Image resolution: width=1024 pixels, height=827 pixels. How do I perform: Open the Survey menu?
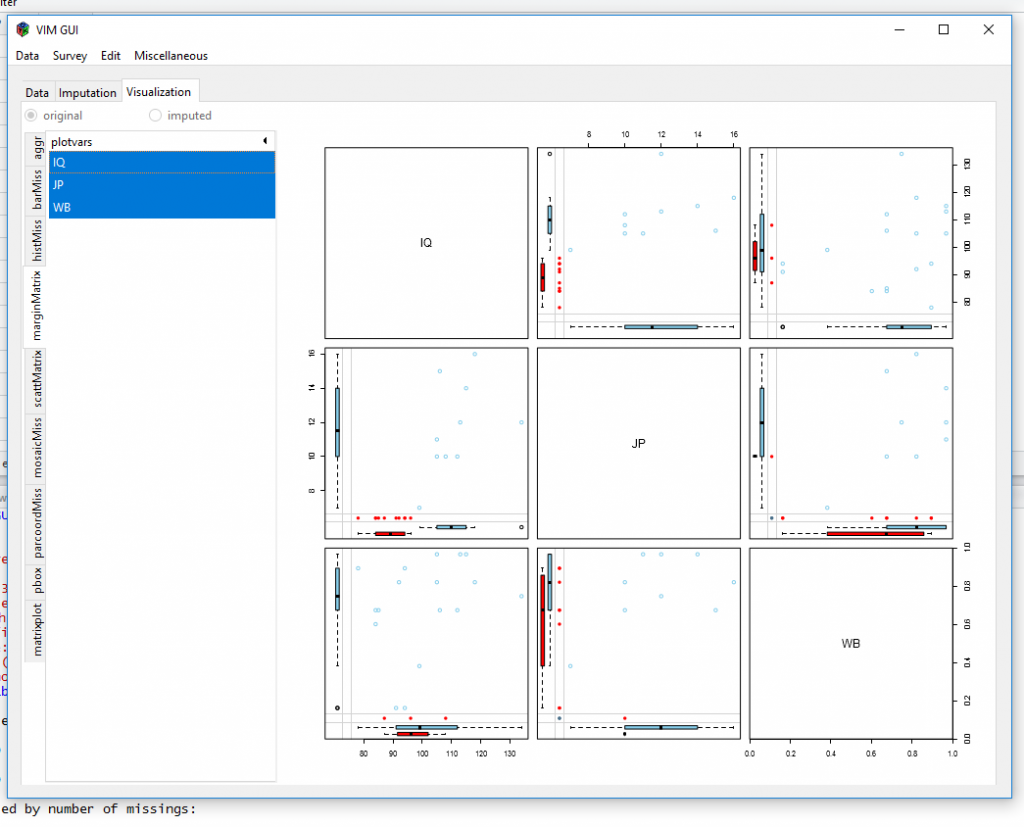[70, 56]
